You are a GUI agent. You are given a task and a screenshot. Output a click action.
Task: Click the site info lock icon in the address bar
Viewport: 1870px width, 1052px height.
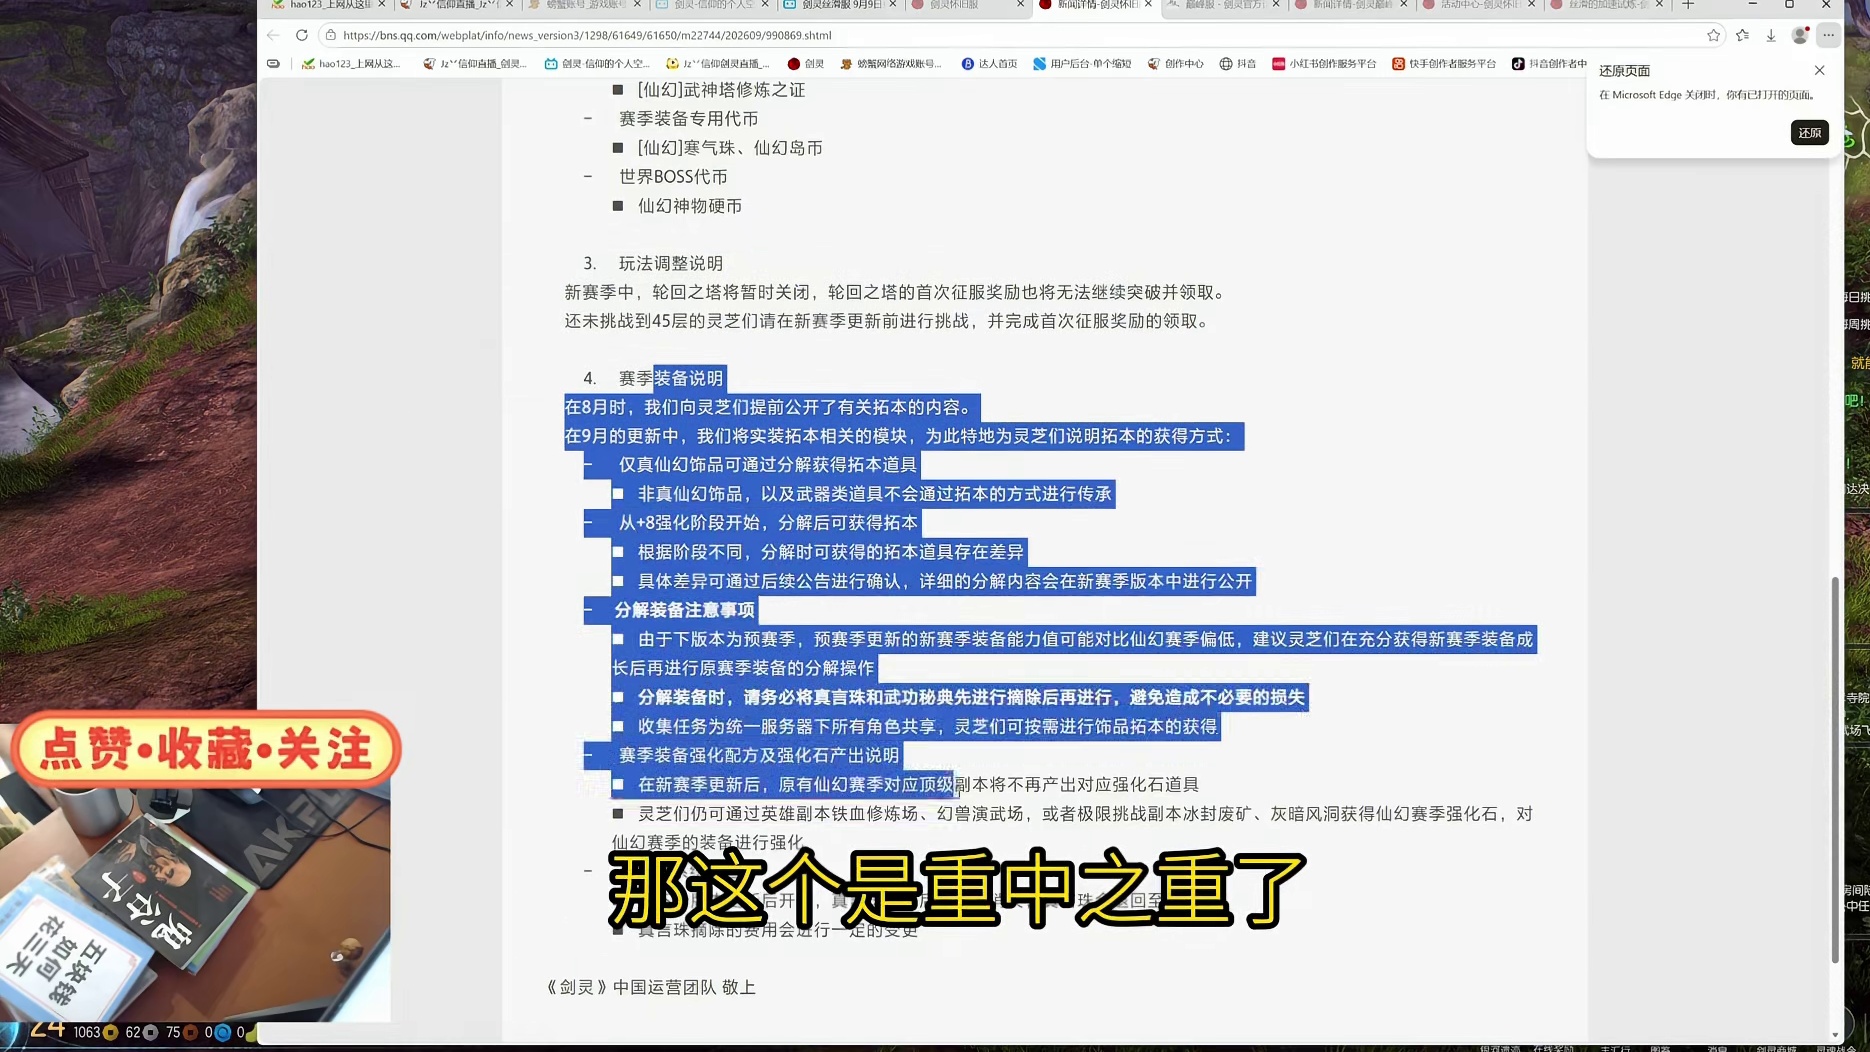(x=331, y=35)
